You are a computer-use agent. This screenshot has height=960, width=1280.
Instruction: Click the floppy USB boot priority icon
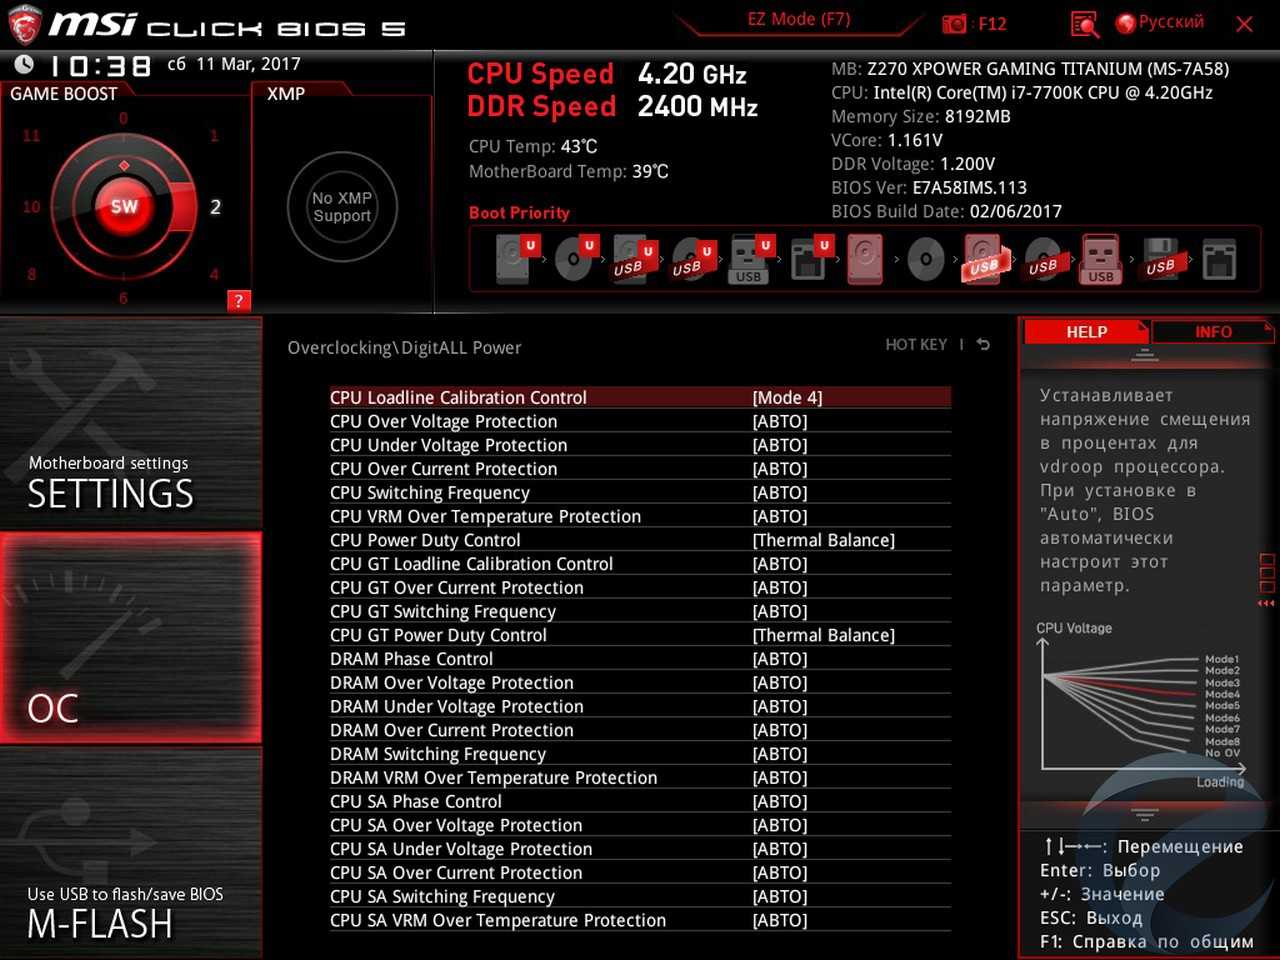(x=1160, y=260)
